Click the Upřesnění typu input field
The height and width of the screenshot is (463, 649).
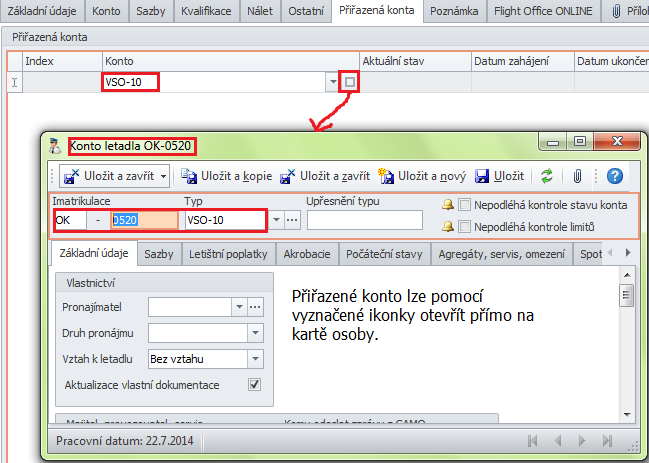click(x=364, y=220)
